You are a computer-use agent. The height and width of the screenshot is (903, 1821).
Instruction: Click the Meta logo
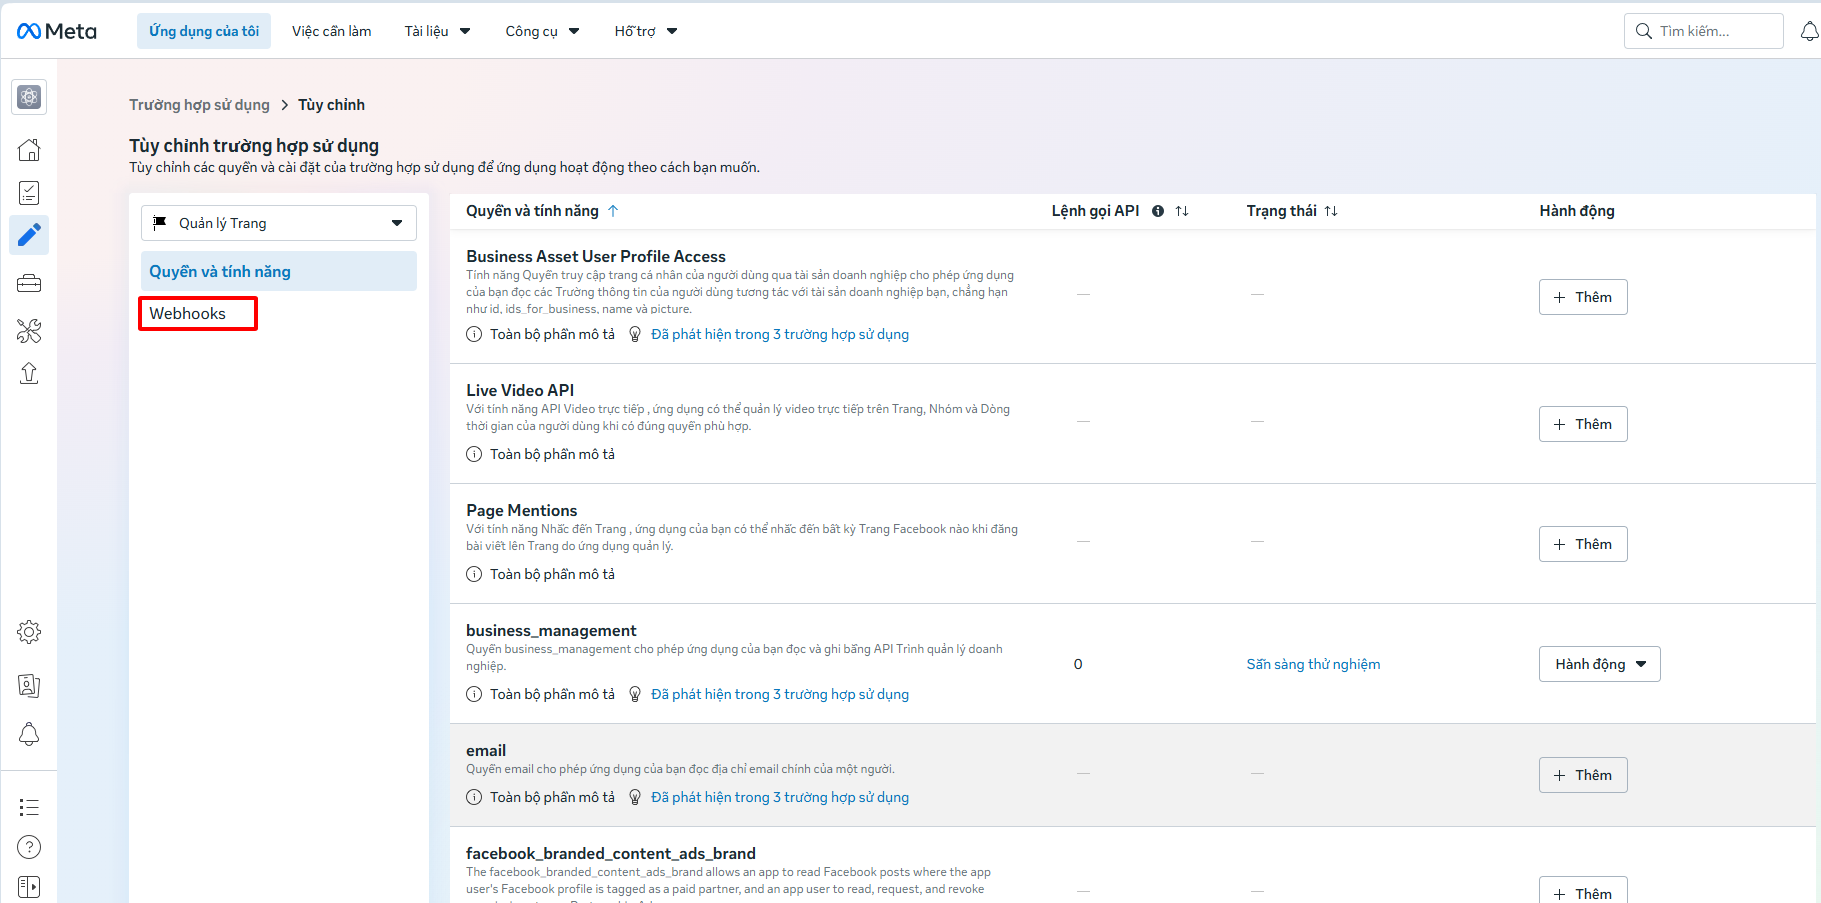(x=57, y=31)
